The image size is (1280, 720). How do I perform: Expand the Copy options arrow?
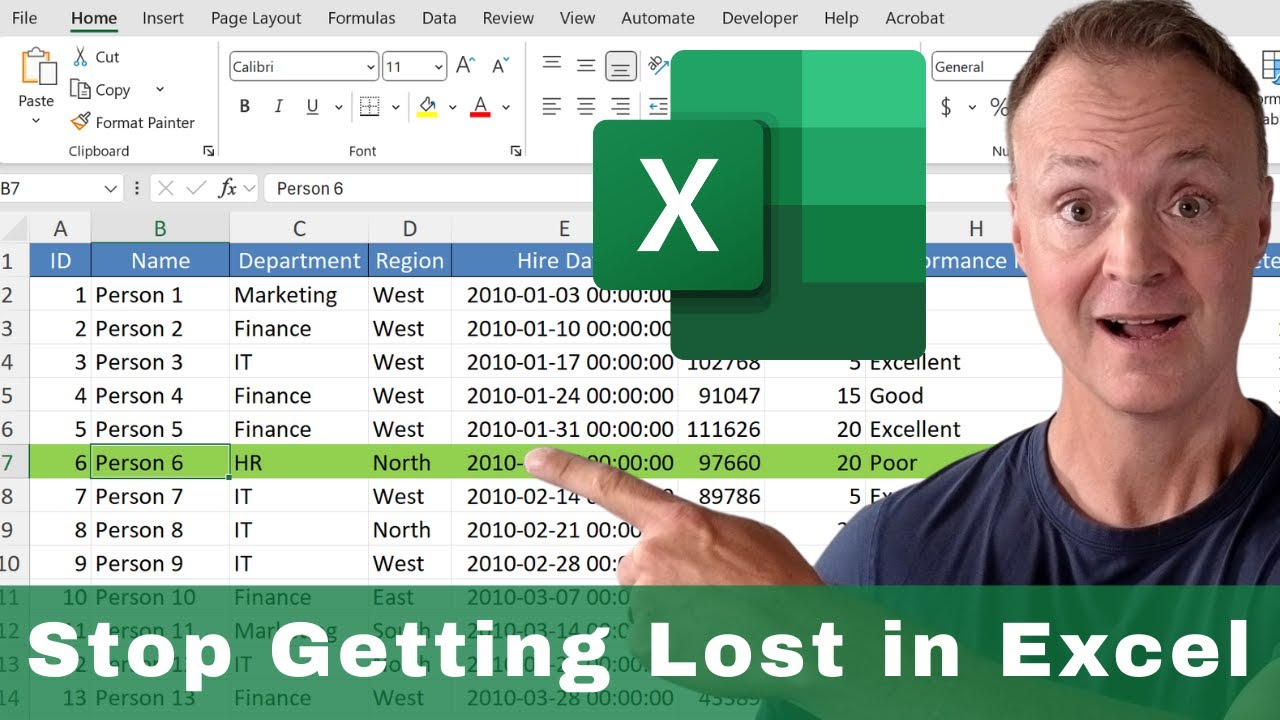point(159,90)
